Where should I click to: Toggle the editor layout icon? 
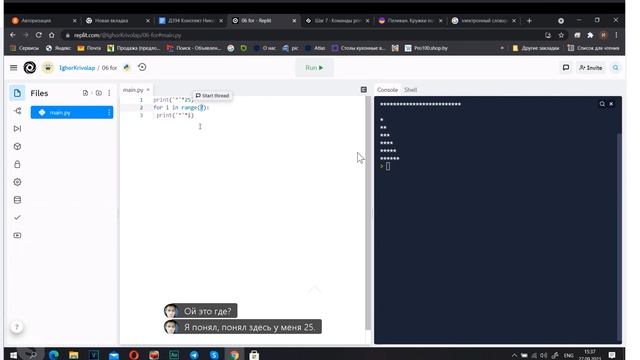point(364,90)
